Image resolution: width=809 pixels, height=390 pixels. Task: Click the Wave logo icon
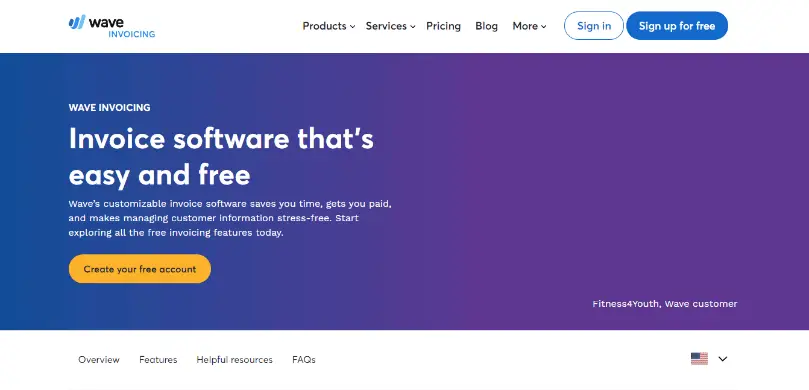point(77,22)
